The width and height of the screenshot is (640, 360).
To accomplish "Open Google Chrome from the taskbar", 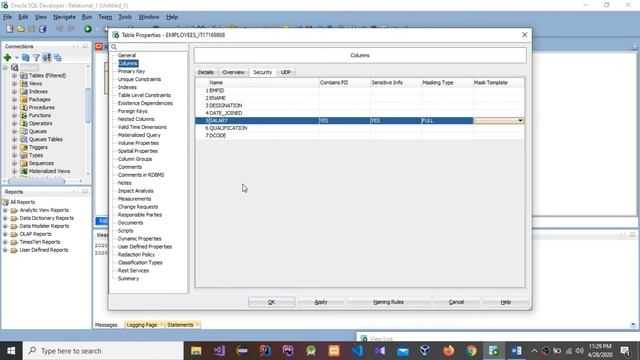I will tap(471, 351).
